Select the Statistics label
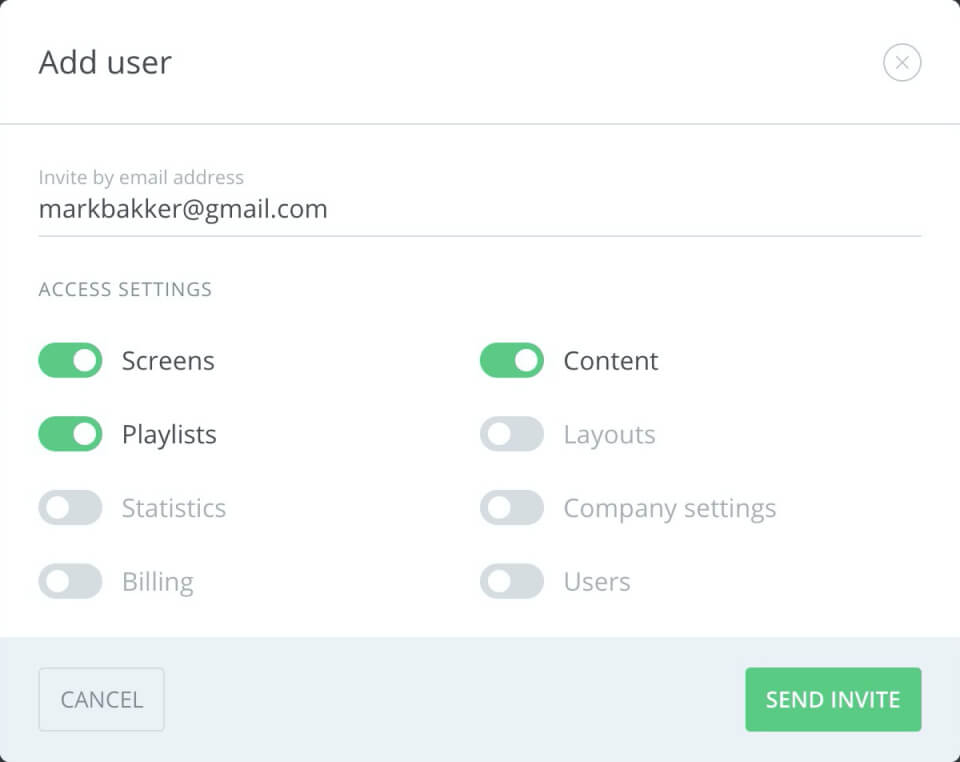The image size is (960, 762). point(174,508)
